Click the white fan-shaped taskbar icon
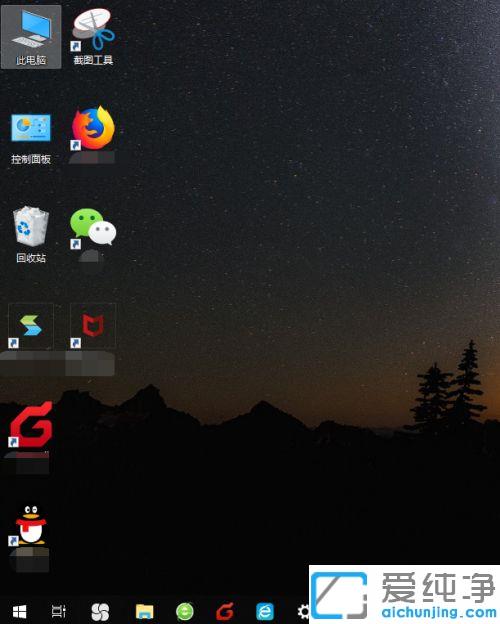The height and width of the screenshot is (624, 500). 100,612
